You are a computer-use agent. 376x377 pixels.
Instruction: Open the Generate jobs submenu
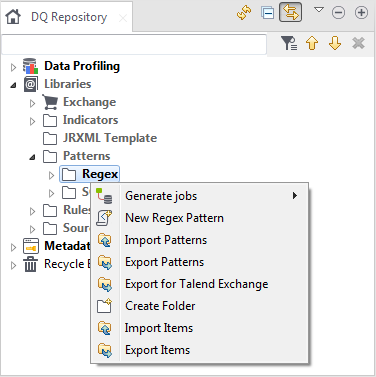click(199, 196)
